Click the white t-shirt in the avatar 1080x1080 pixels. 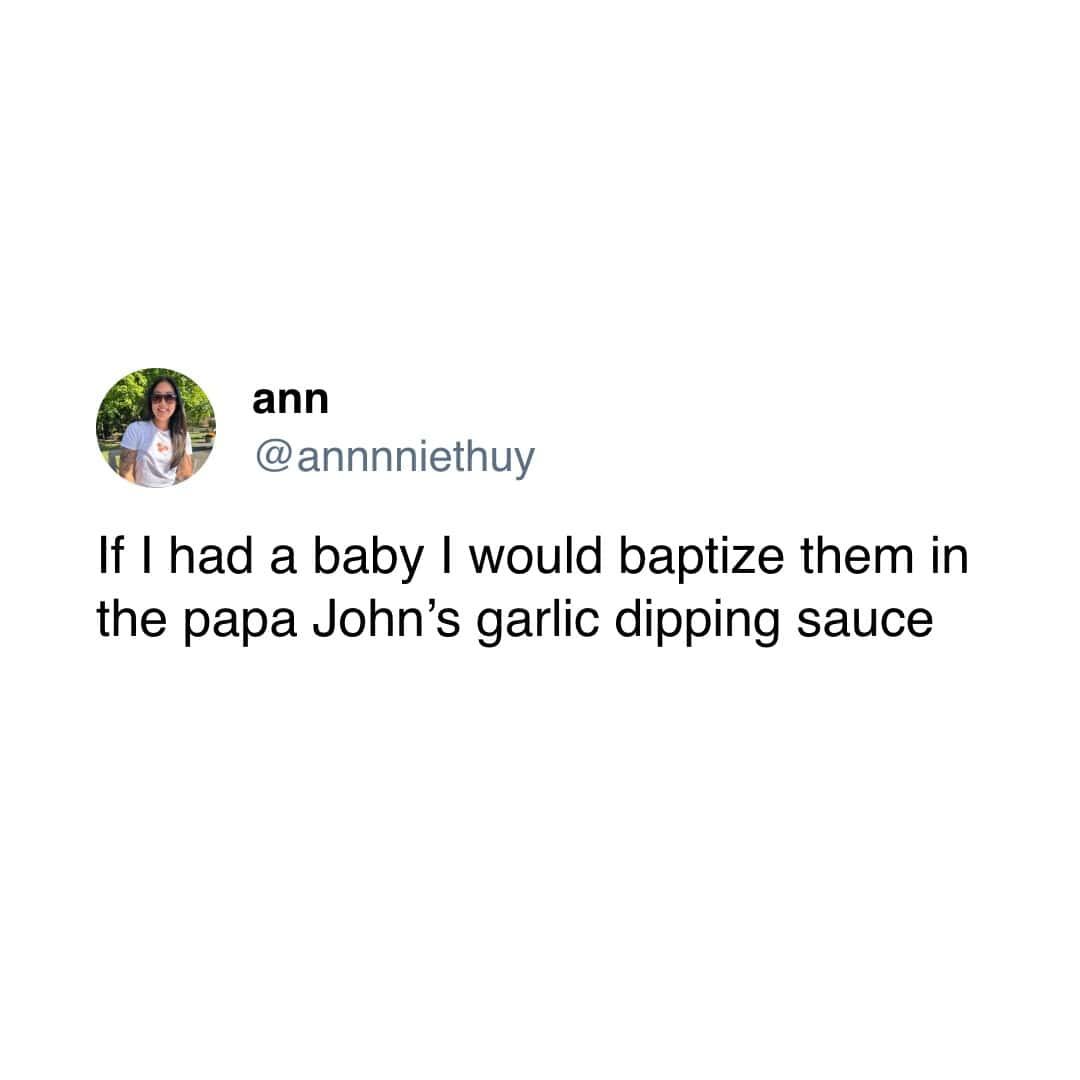click(153, 453)
